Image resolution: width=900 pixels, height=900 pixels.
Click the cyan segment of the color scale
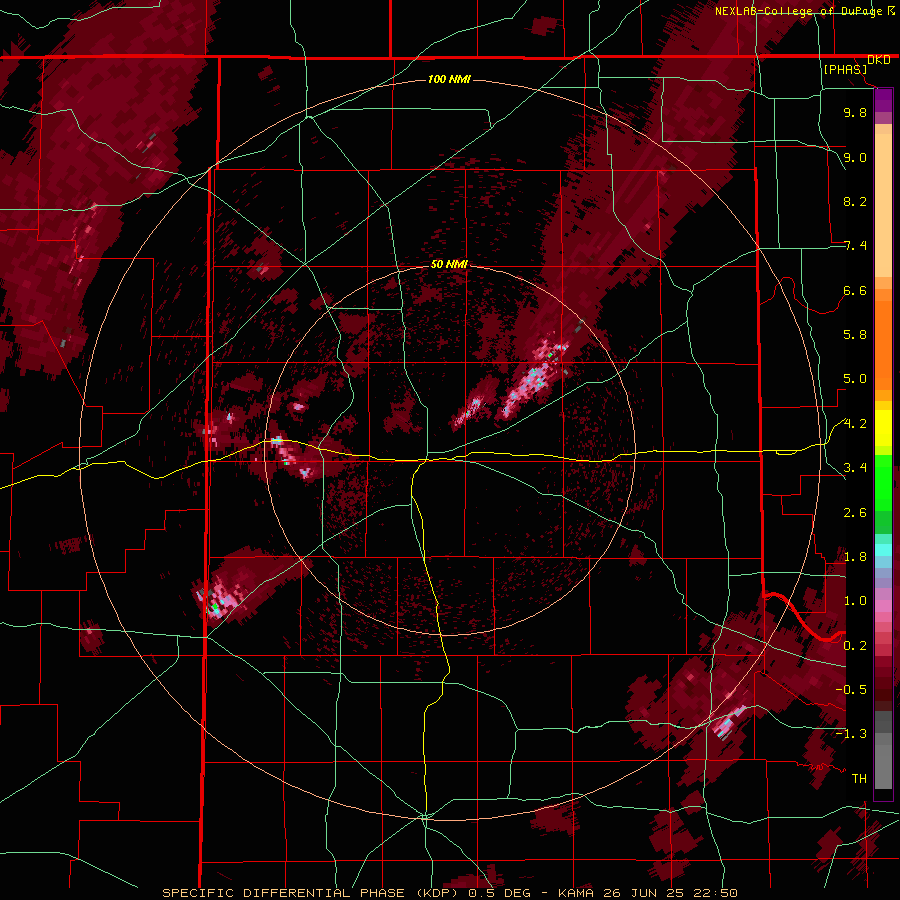tap(883, 549)
